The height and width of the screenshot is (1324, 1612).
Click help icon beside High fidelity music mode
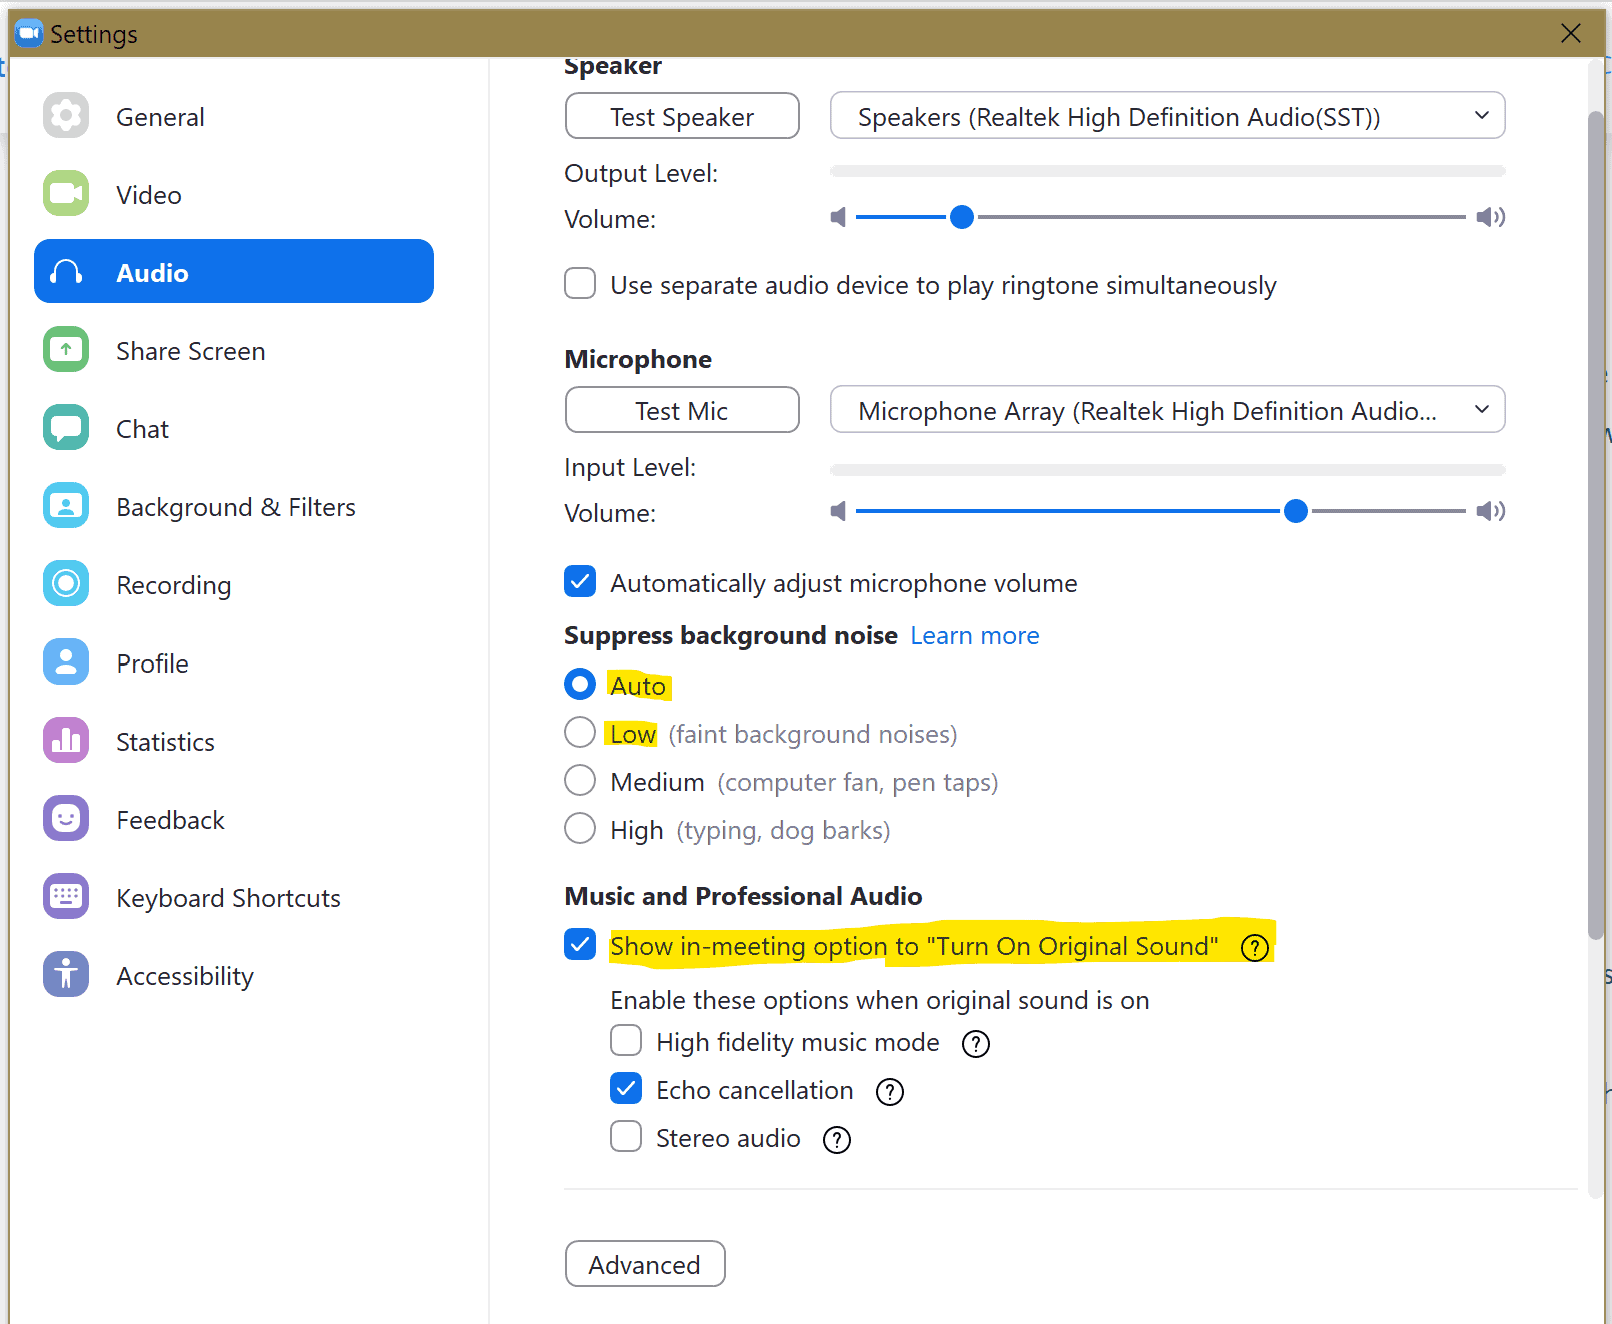[x=975, y=1044]
